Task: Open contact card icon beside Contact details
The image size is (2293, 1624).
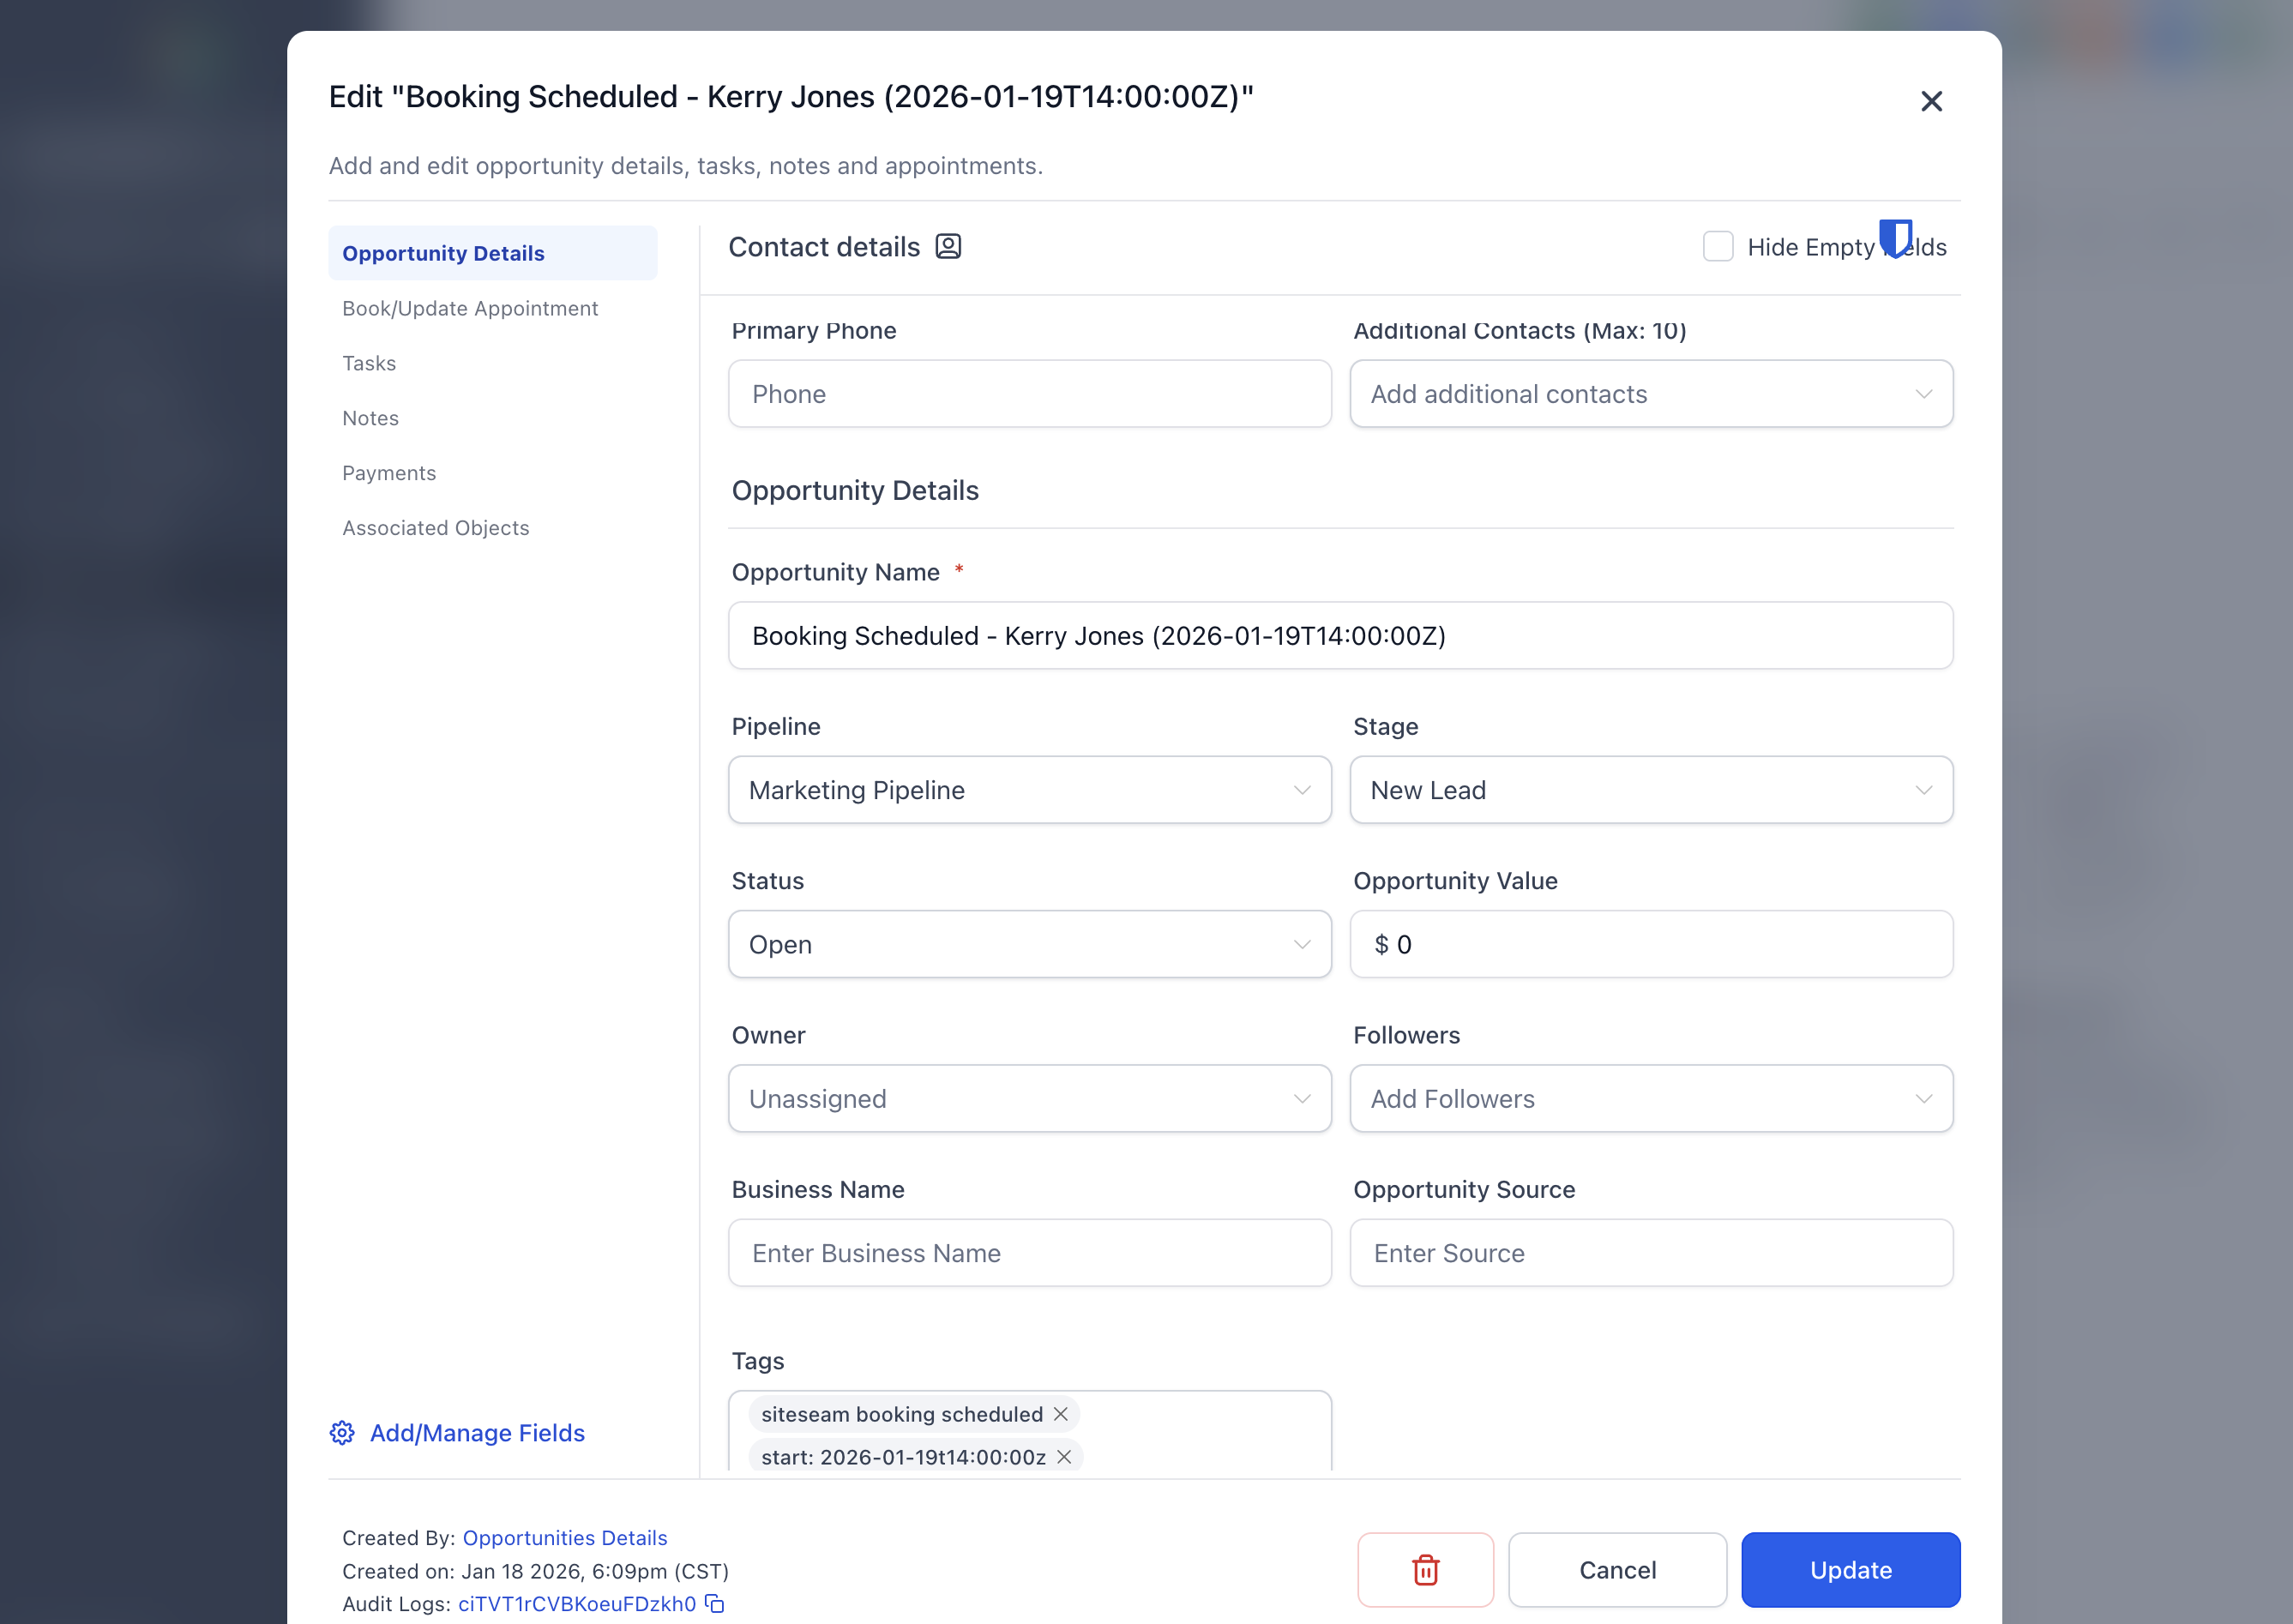Action: coord(948,247)
